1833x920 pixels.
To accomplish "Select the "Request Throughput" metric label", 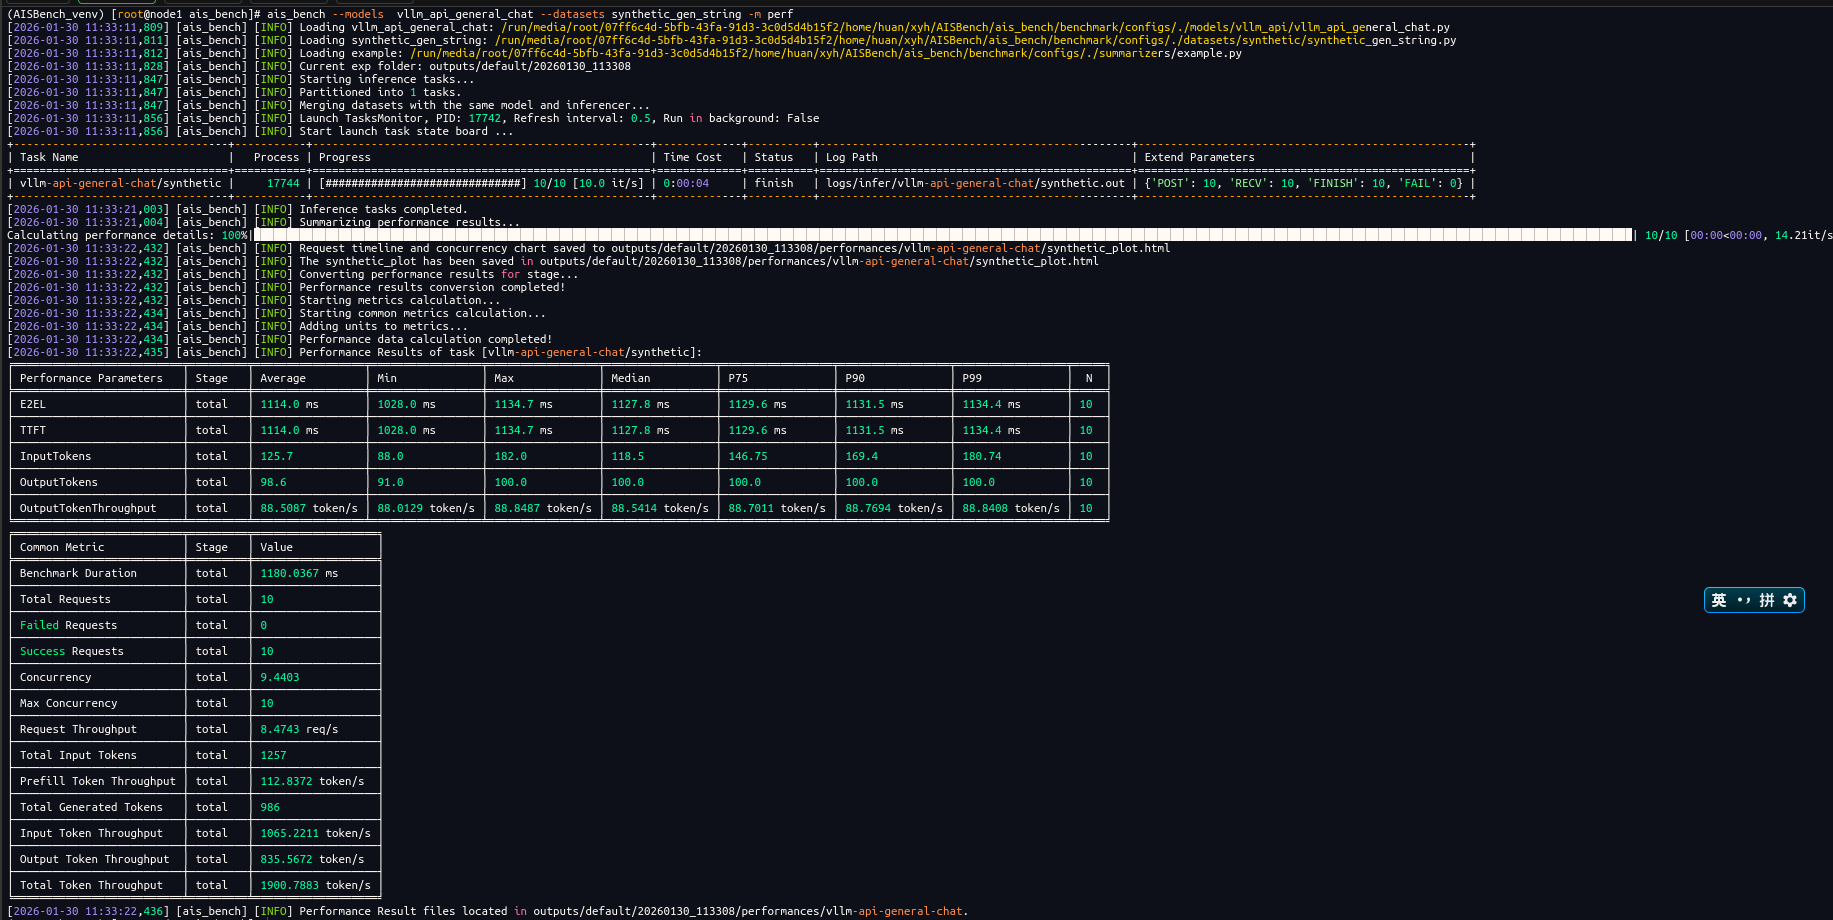I will (x=78, y=729).
